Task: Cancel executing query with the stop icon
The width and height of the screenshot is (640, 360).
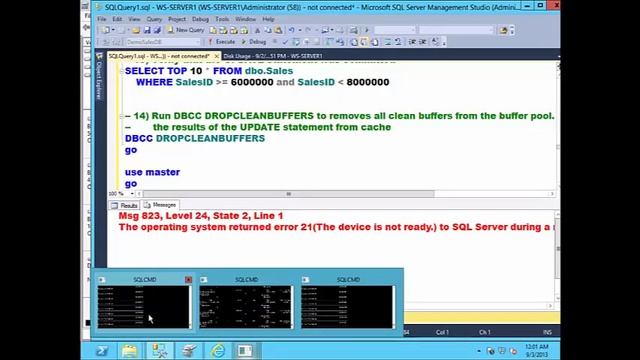Action: tap(275, 42)
